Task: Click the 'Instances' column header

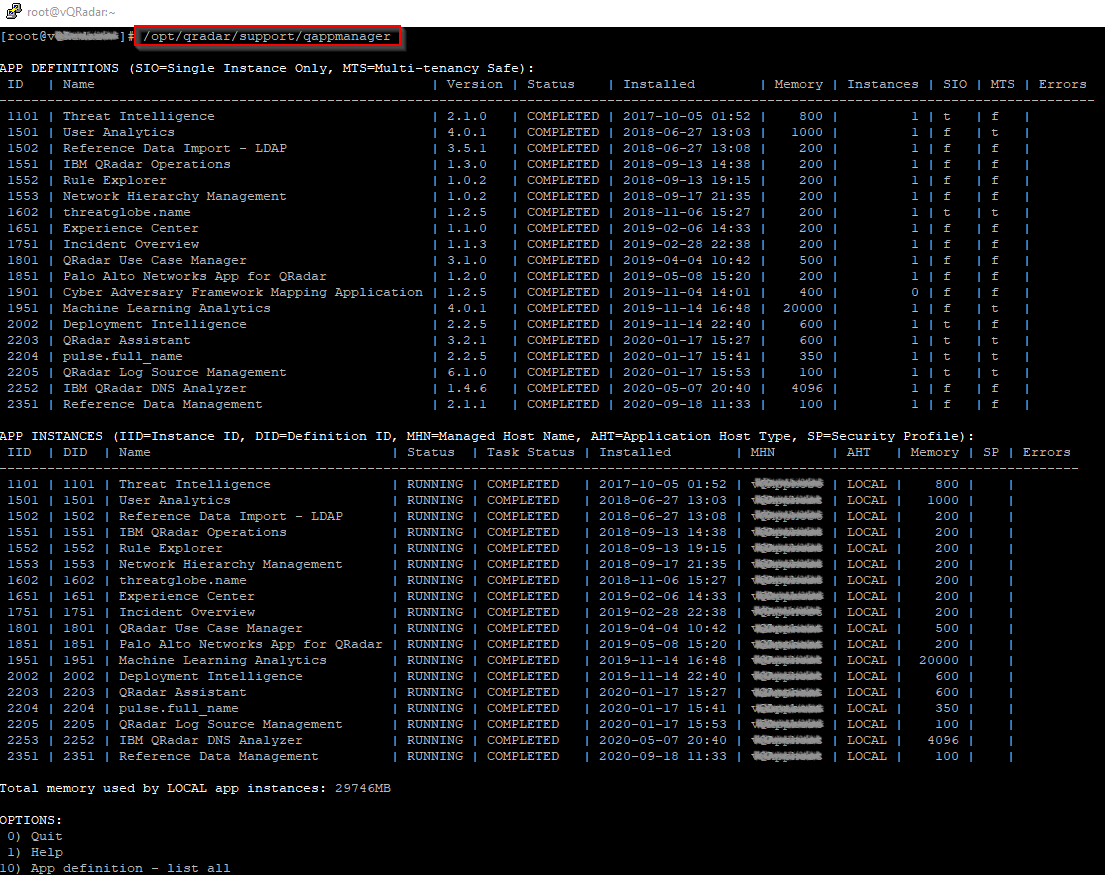Action: 883,85
